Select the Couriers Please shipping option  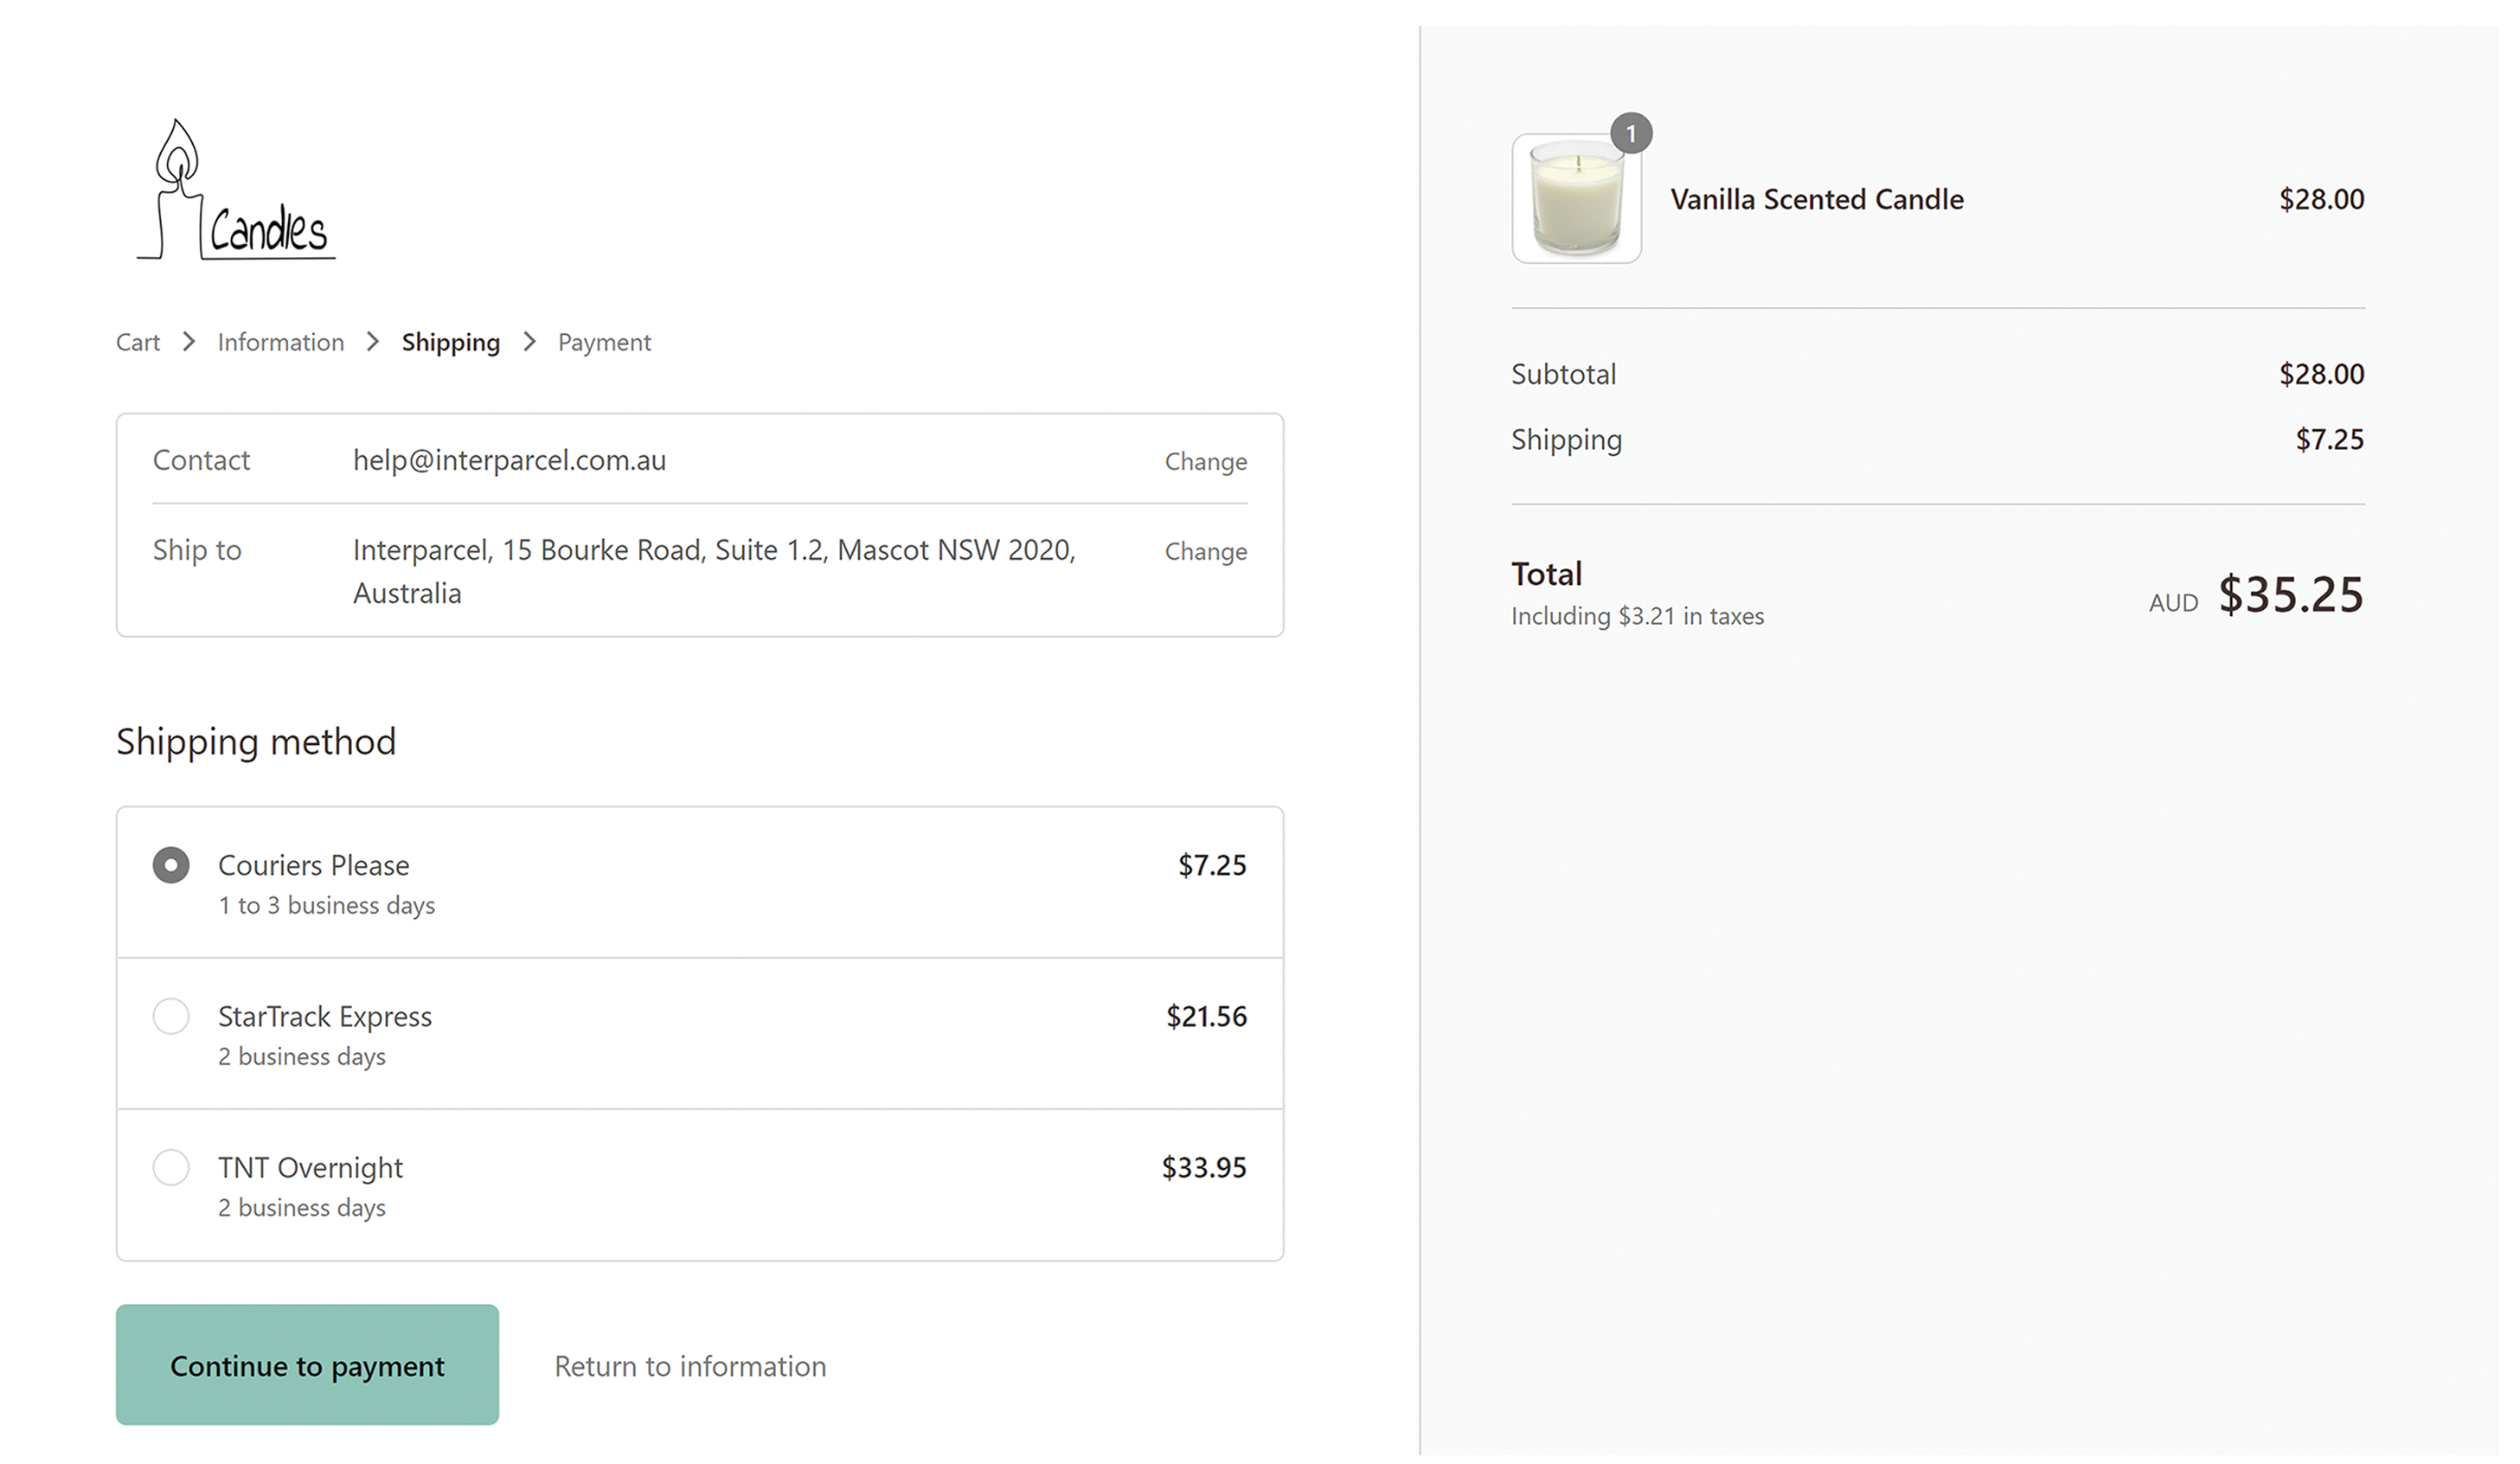[171, 865]
